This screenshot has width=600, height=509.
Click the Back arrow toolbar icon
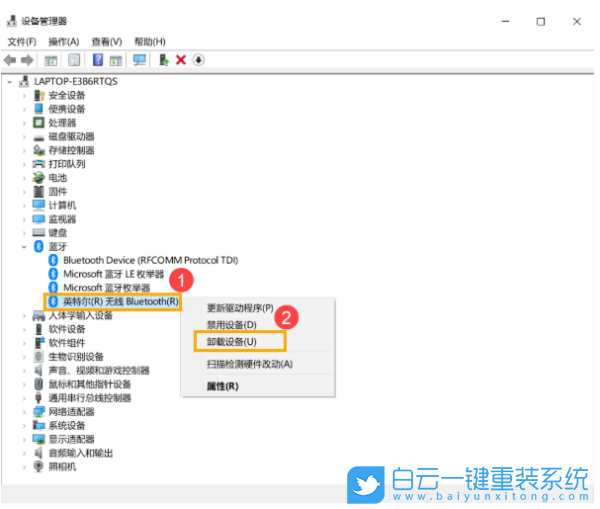tap(10, 60)
